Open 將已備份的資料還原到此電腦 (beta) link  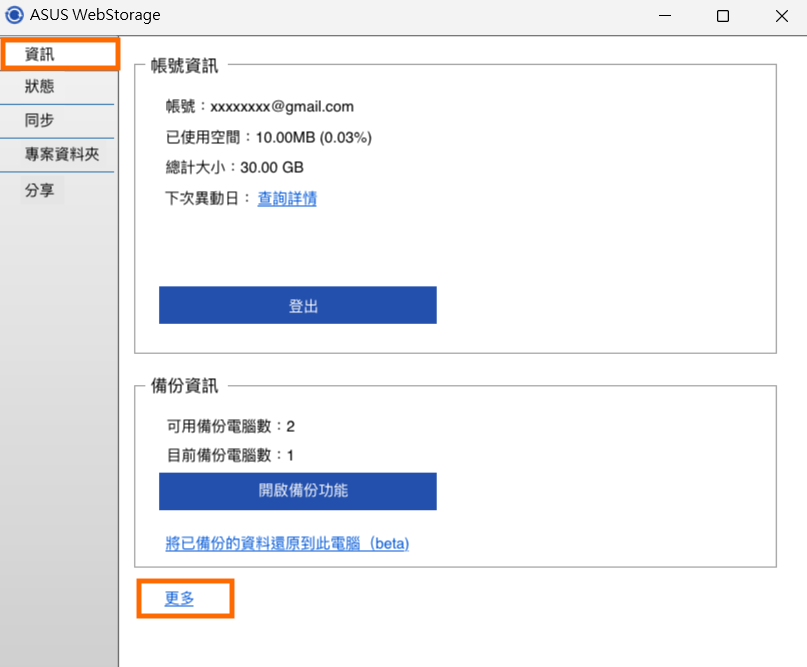(287, 543)
